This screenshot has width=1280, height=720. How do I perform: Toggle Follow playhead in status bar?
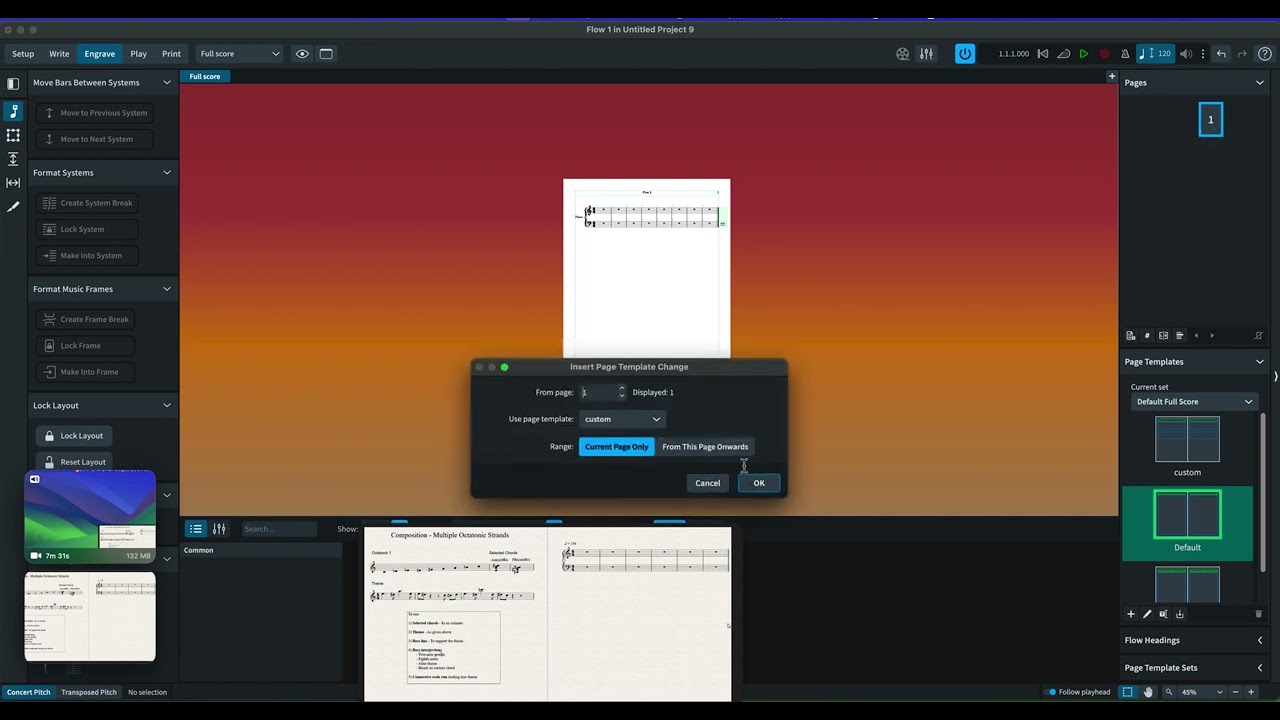(1079, 692)
